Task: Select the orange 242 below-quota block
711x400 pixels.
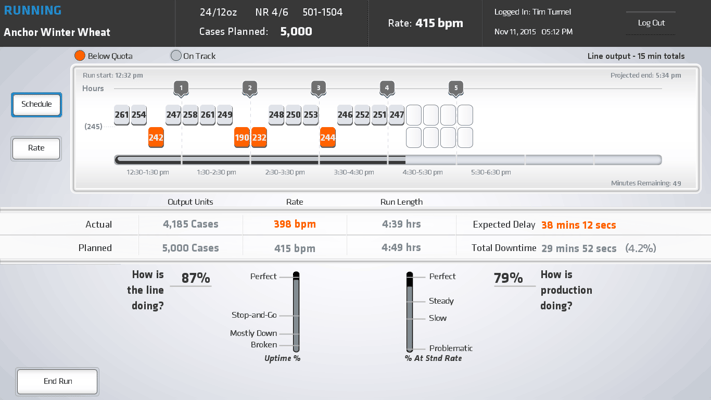Action: coord(156,137)
